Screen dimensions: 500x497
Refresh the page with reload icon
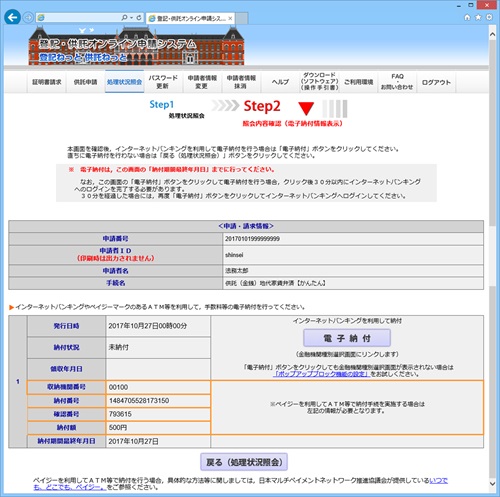click(x=139, y=18)
